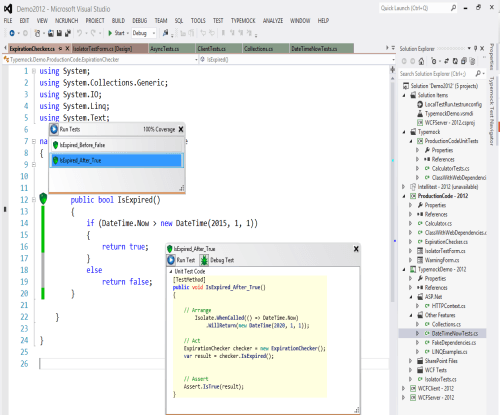Click the Visual Studio logo icon
500x415 pixels.
tap(8, 8)
